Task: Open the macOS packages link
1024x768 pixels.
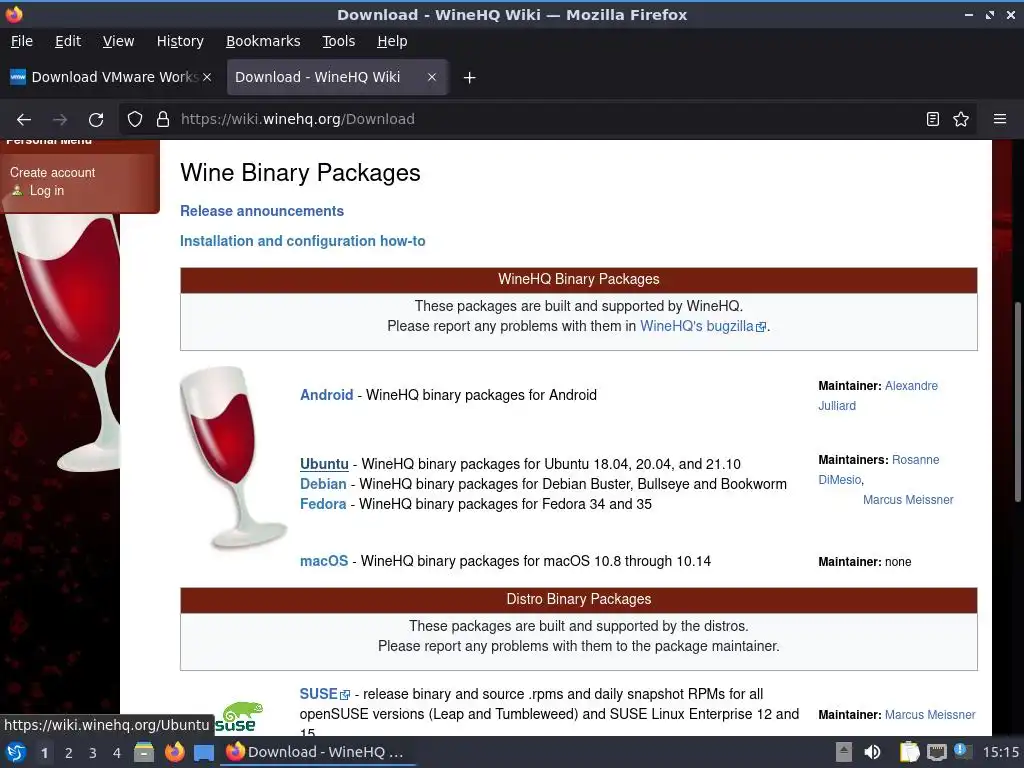Action: 324,561
